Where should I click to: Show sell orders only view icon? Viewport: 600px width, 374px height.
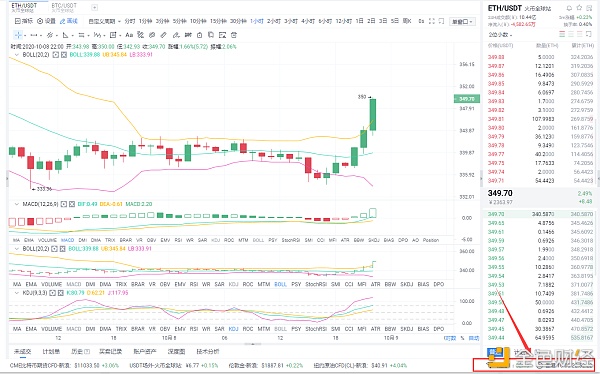(580, 34)
